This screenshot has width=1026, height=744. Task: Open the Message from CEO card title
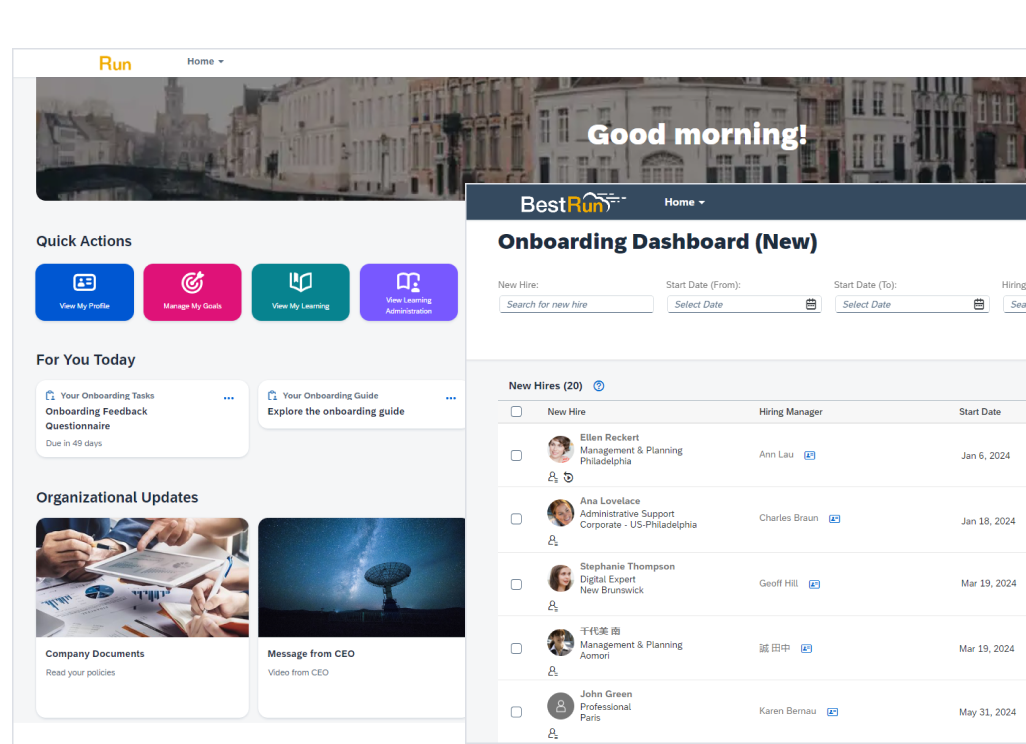point(311,654)
